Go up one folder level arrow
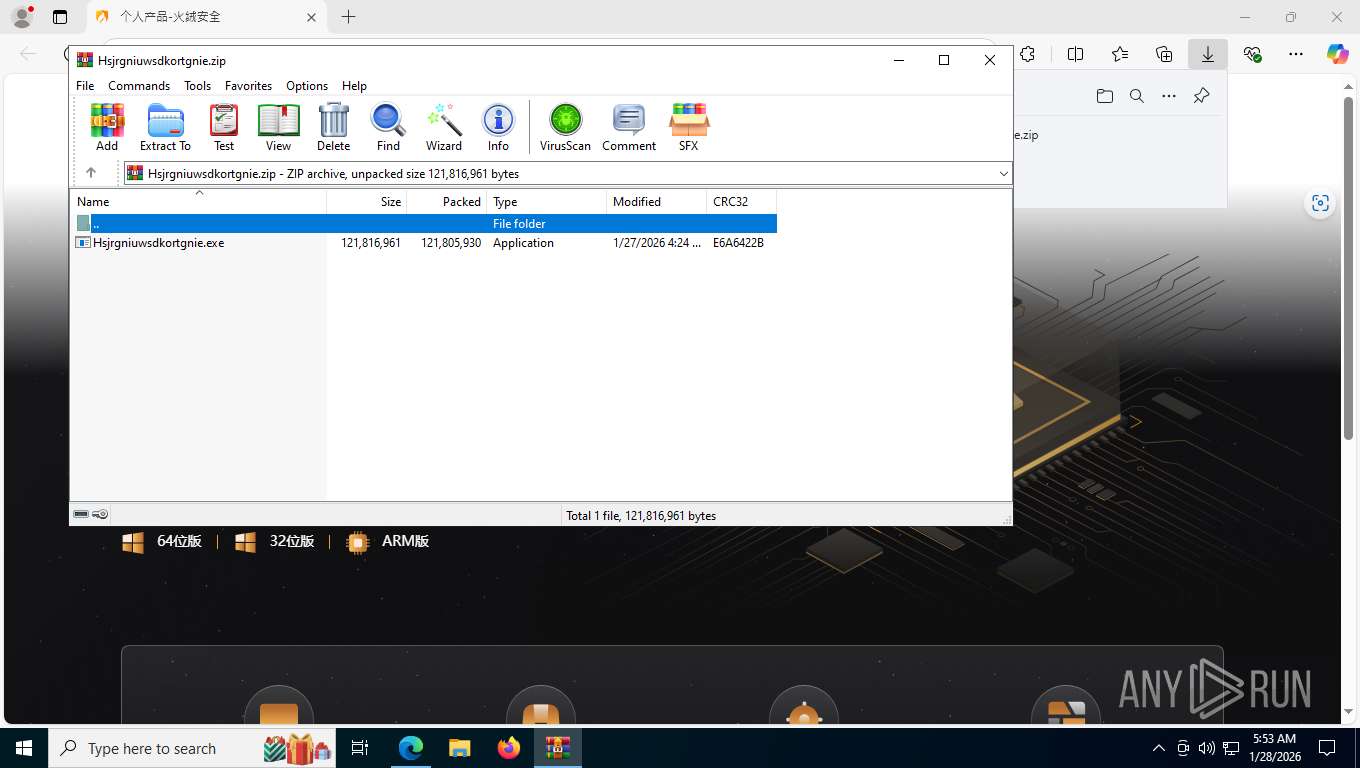Image resolution: width=1360 pixels, height=768 pixels. [x=91, y=173]
